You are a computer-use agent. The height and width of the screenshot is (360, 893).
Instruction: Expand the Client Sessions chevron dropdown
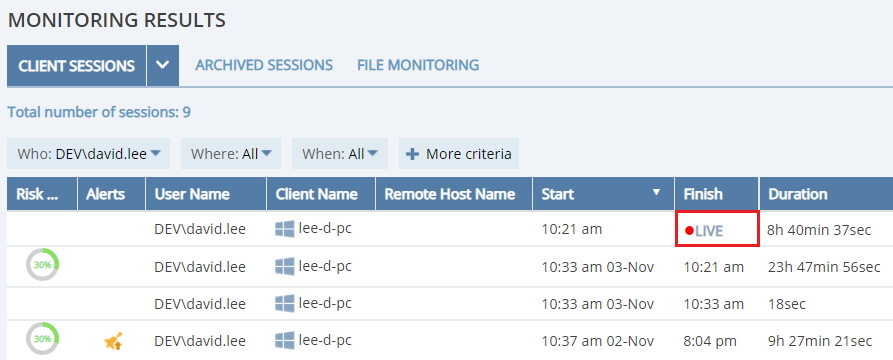pyautogui.click(x=163, y=66)
